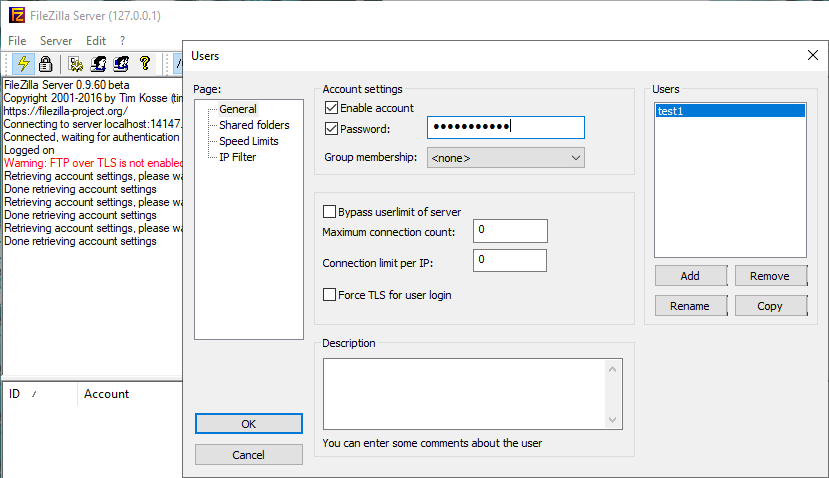Image resolution: width=829 pixels, height=478 pixels.
Task: Enable Bypass userlimit of server
Action: pos(329,212)
